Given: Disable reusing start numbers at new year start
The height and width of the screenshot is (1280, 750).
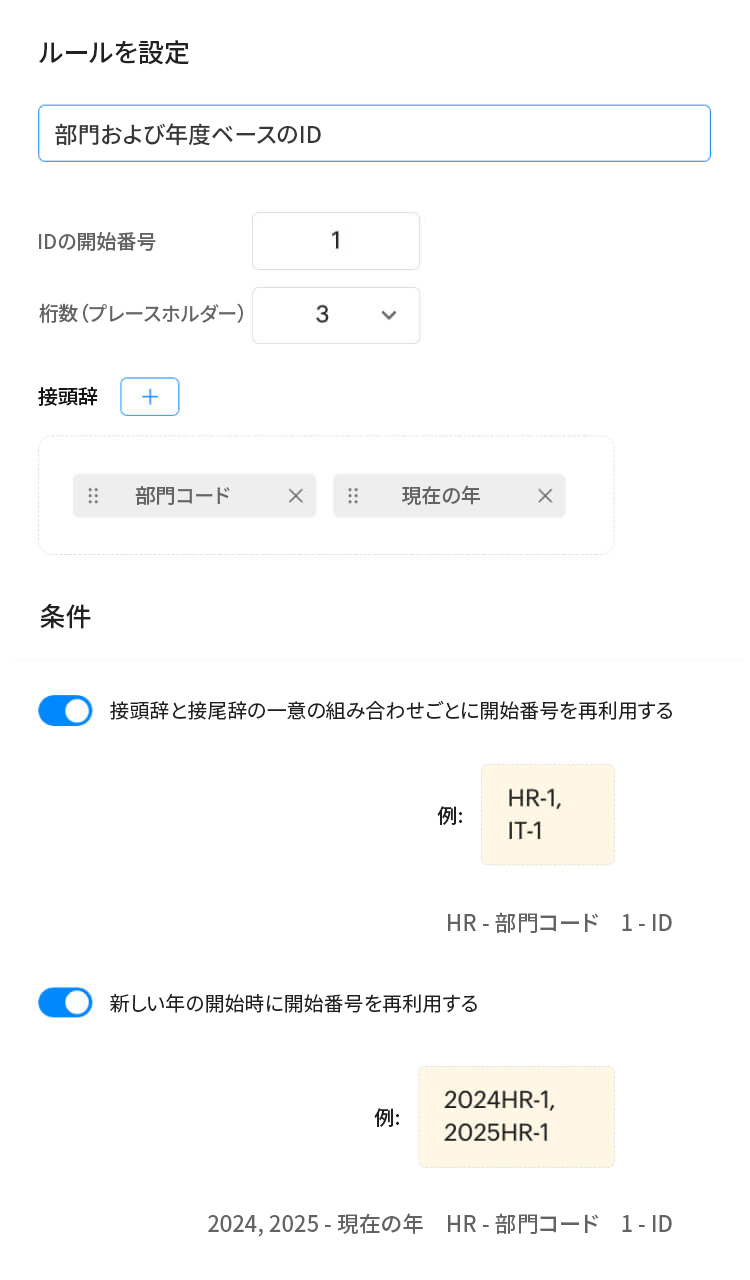Looking at the screenshot, I should 65,1001.
